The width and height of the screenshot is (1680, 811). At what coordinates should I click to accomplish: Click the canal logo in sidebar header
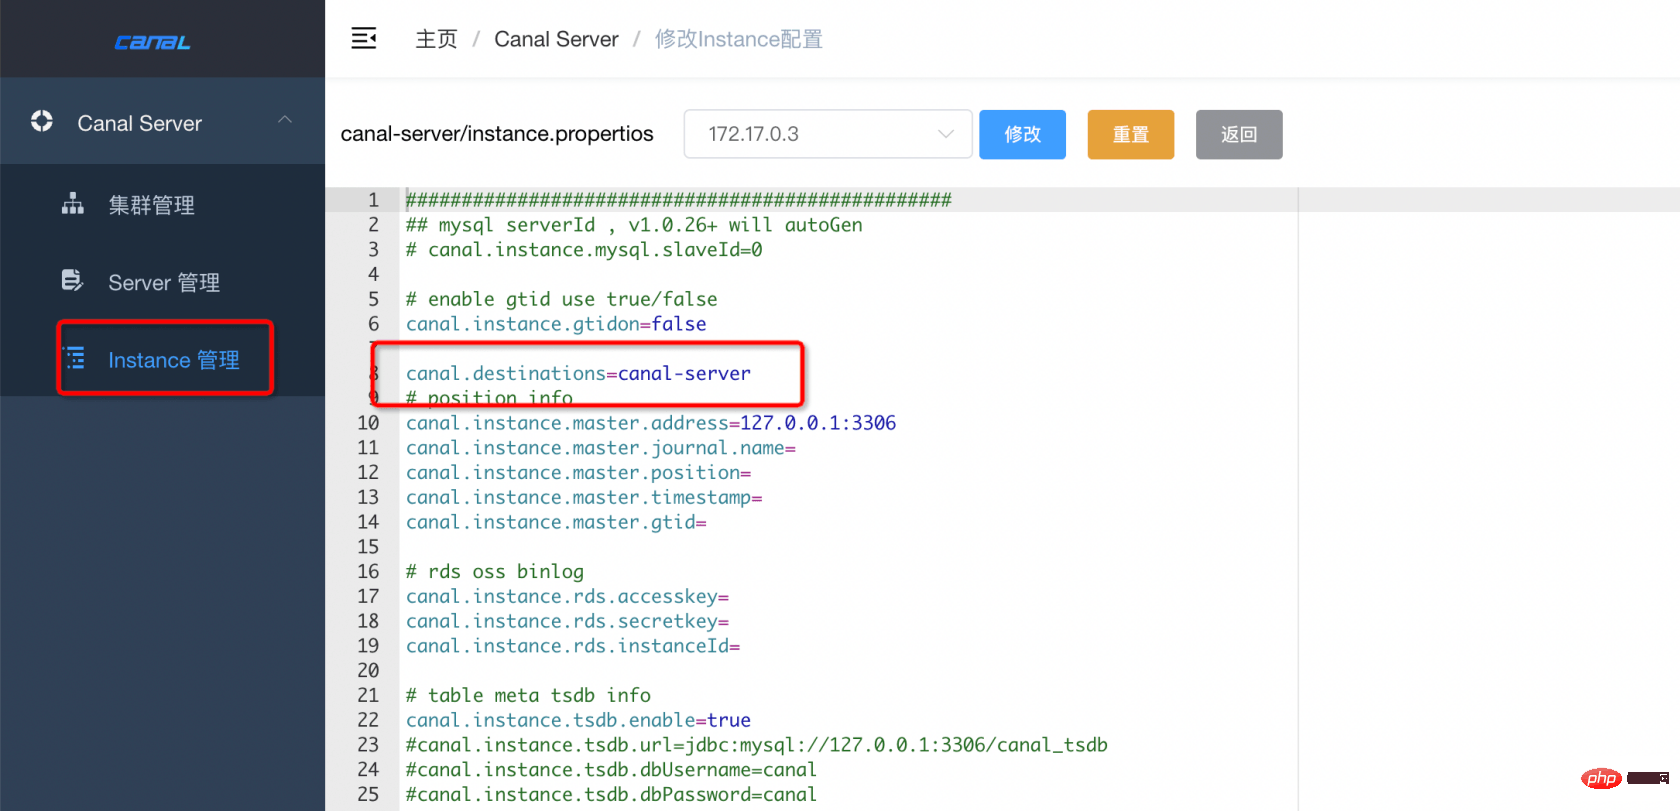(x=152, y=42)
